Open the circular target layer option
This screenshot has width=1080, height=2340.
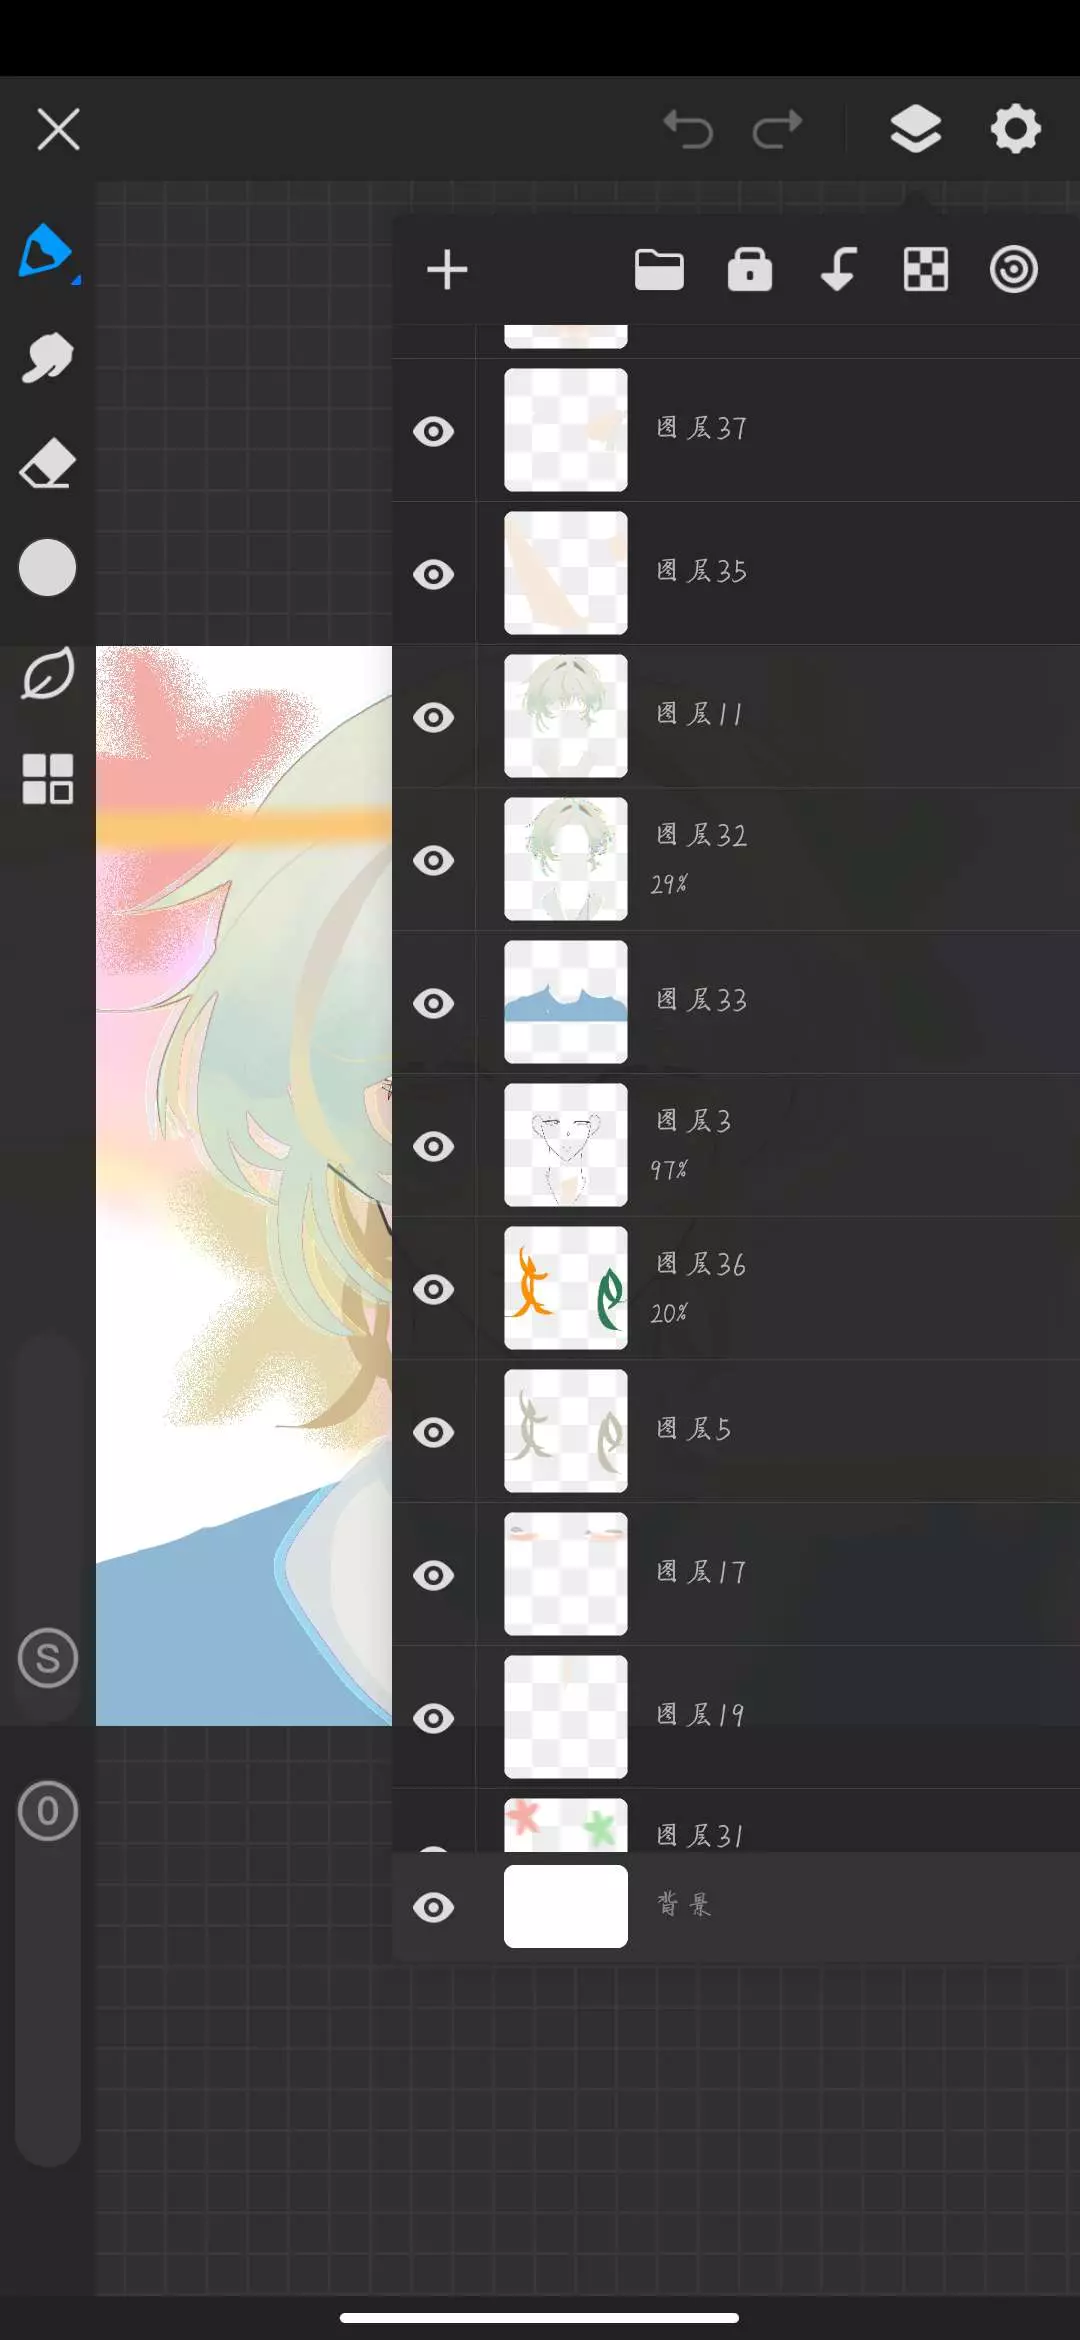tap(1014, 270)
